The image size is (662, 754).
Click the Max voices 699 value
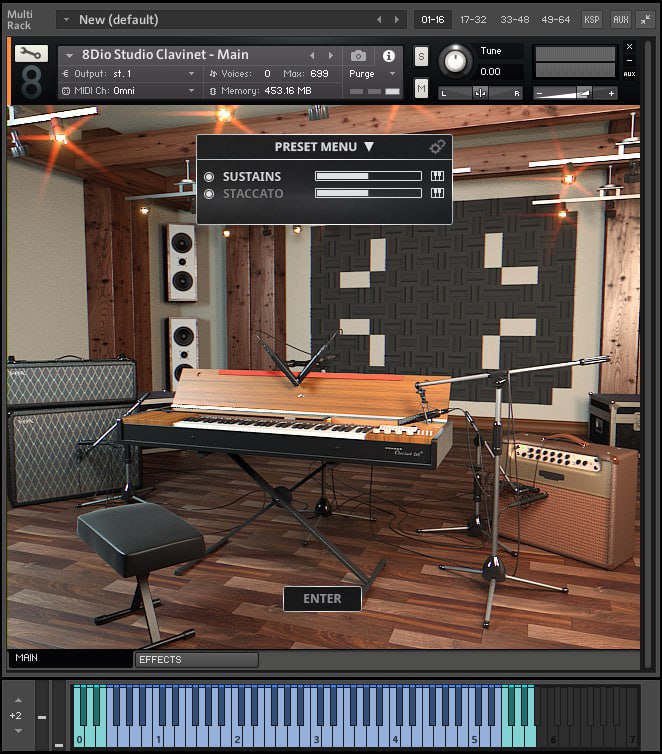point(319,74)
